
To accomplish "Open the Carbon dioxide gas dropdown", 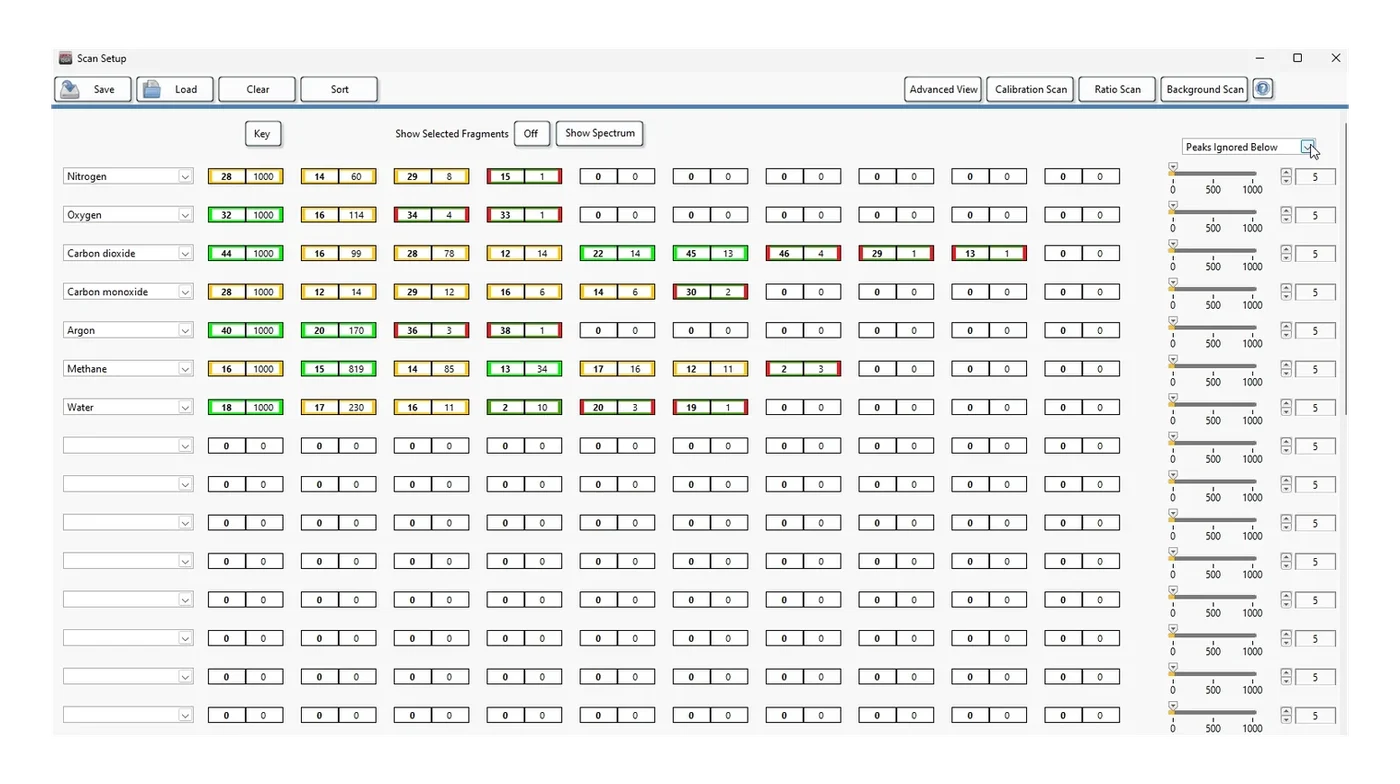I will click(185, 254).
